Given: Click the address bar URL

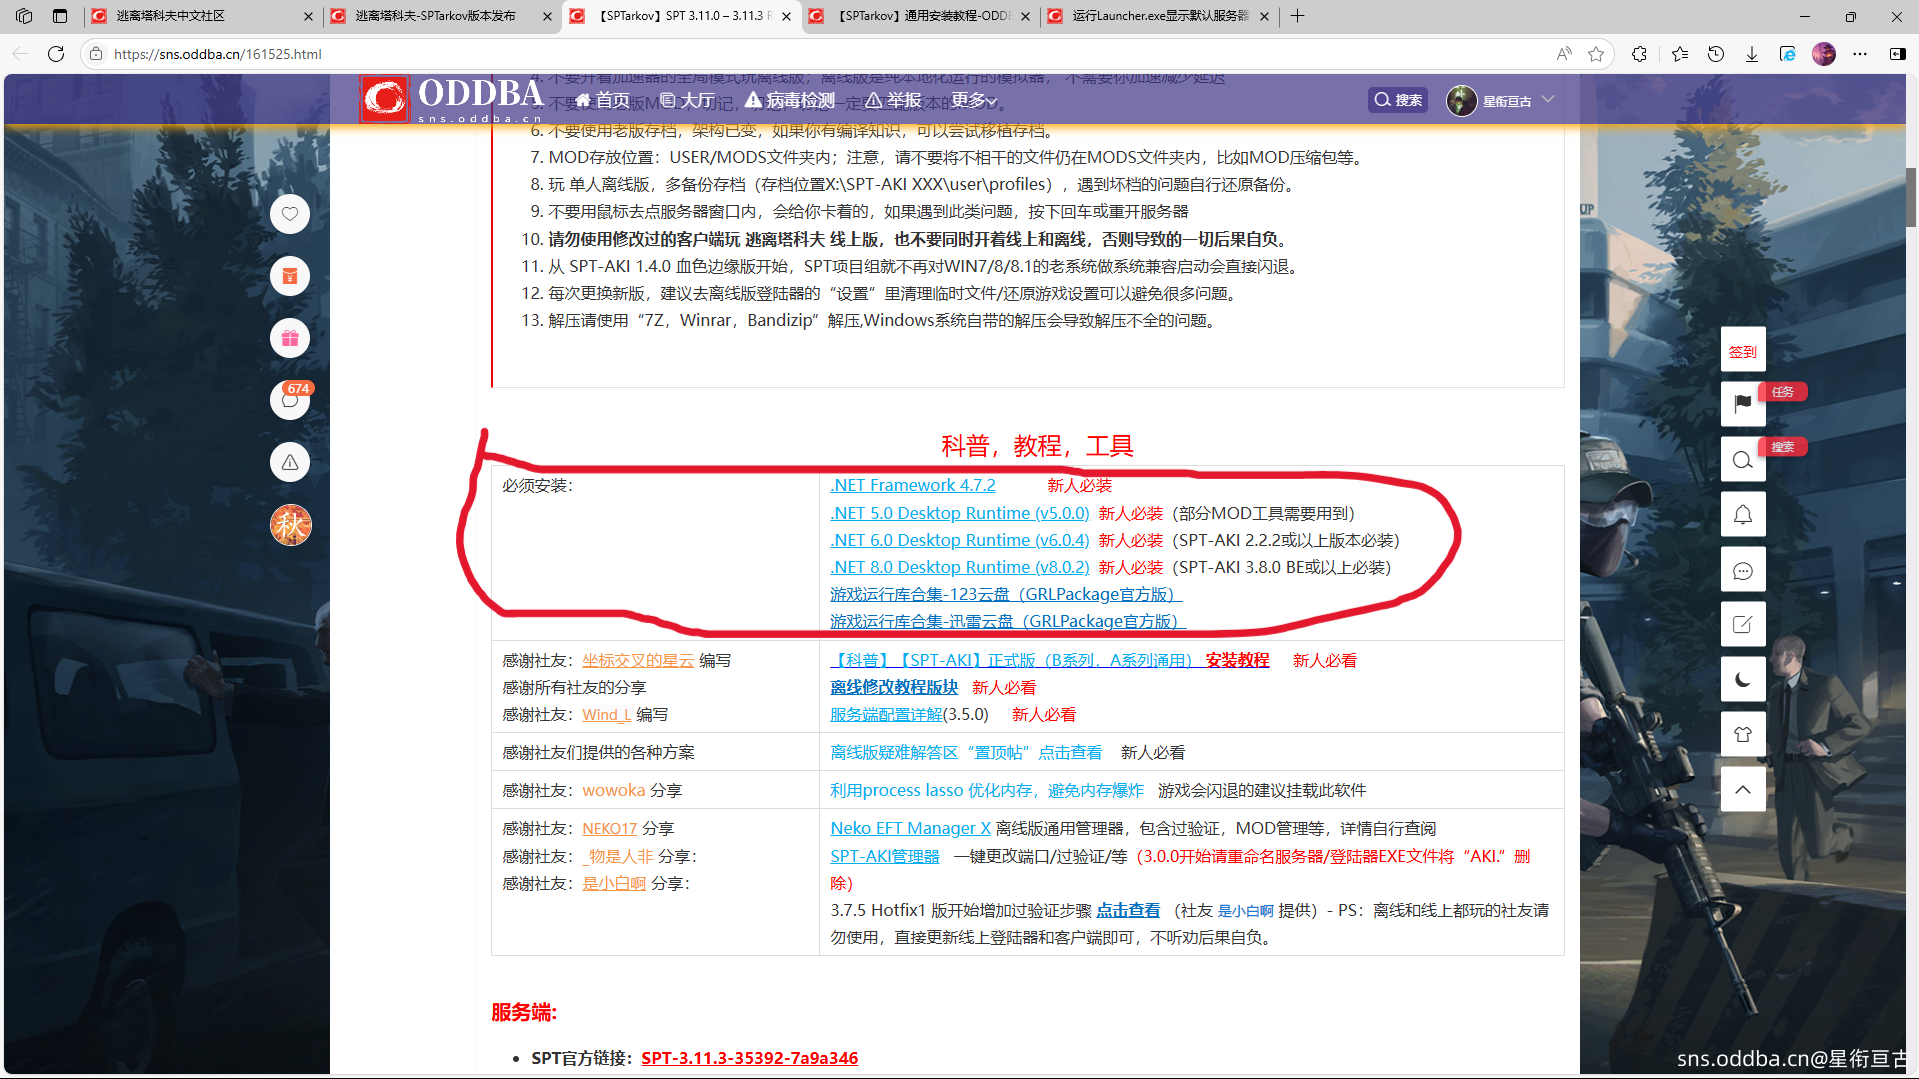Looking at the screenshot, I should pos(218,54).
